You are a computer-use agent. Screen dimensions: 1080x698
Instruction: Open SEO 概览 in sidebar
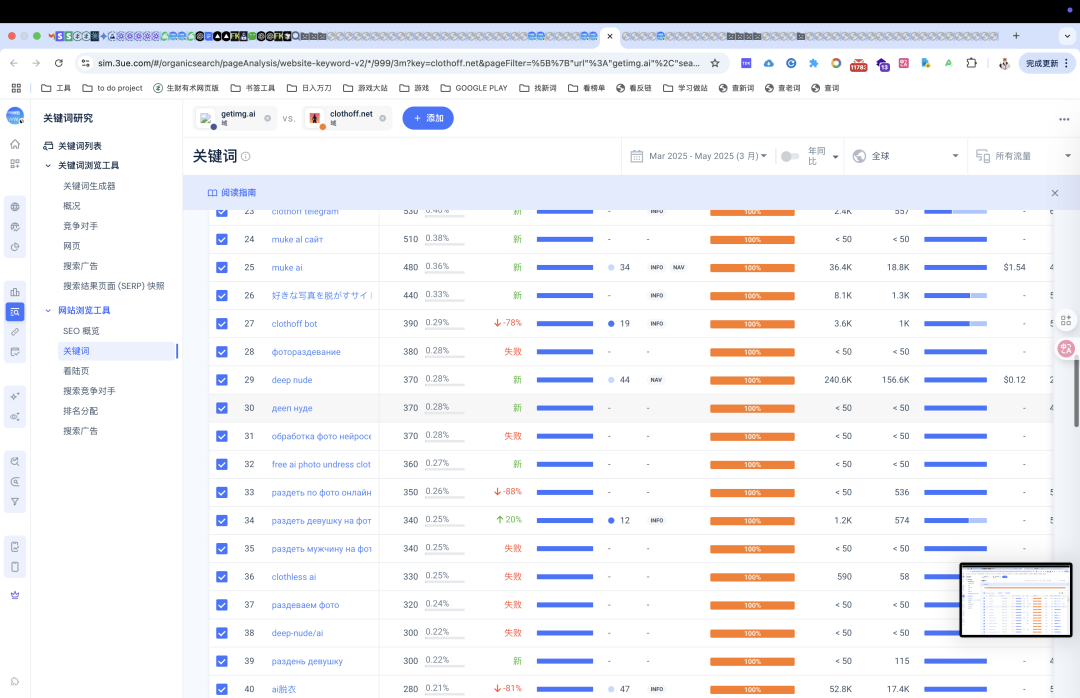(81, 331)
